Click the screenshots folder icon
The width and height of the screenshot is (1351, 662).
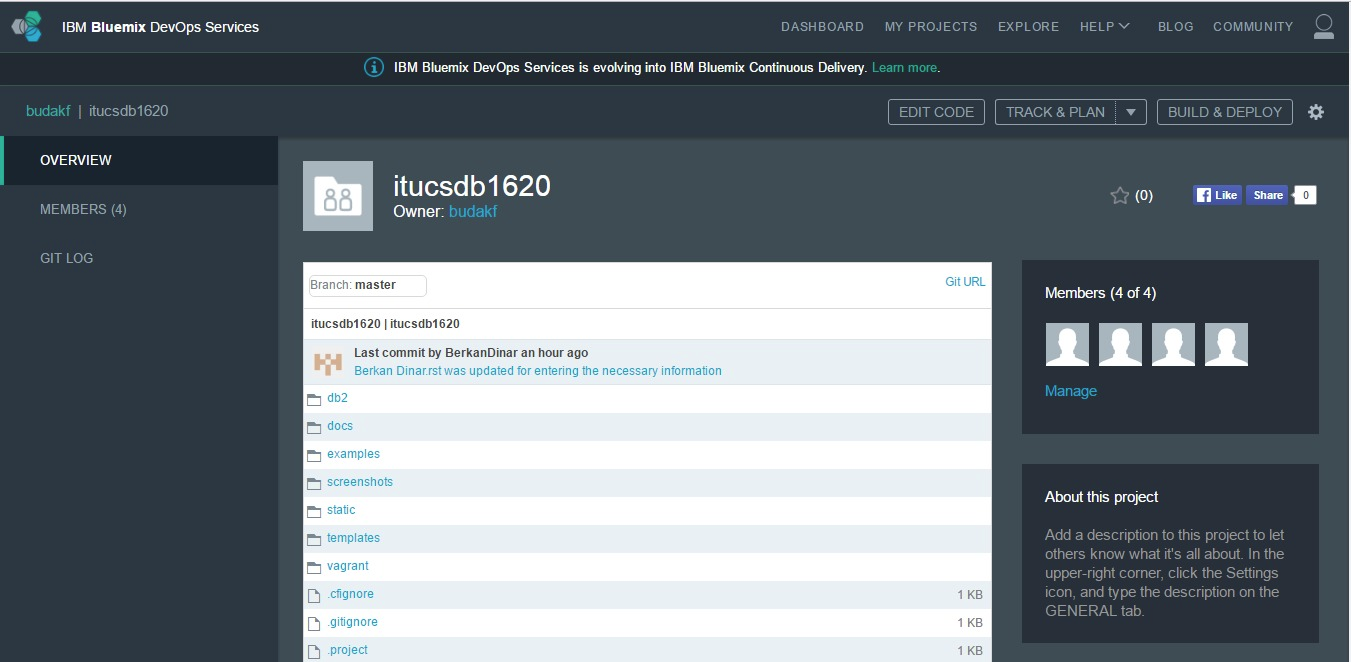314,483
